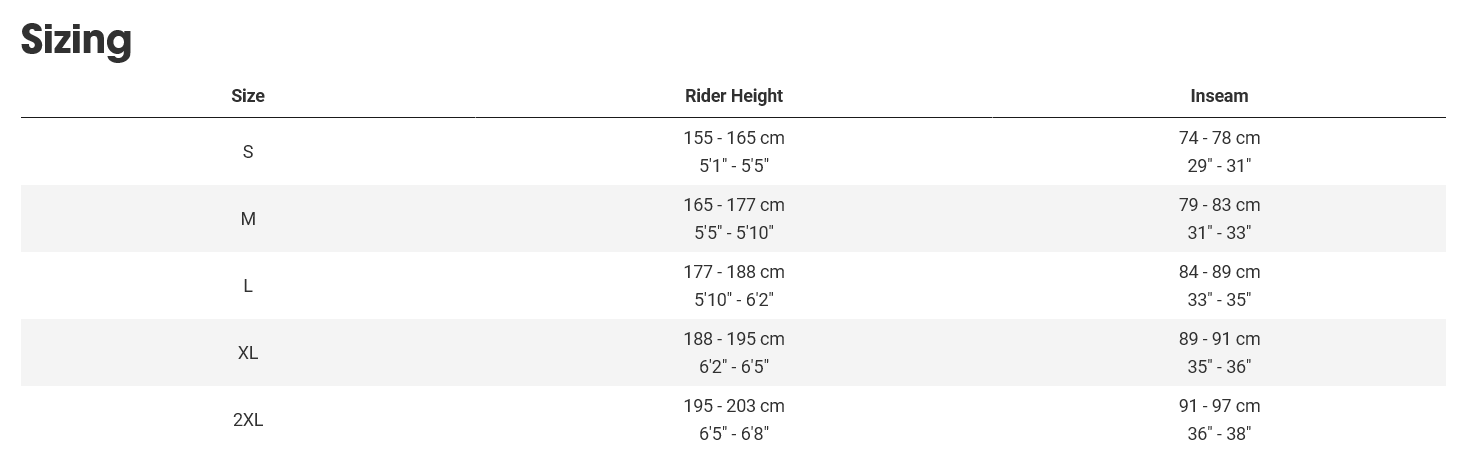Viewport: 1468px width, 475px height.
Task: Select the S size cell
Action: tap(248, 152)
